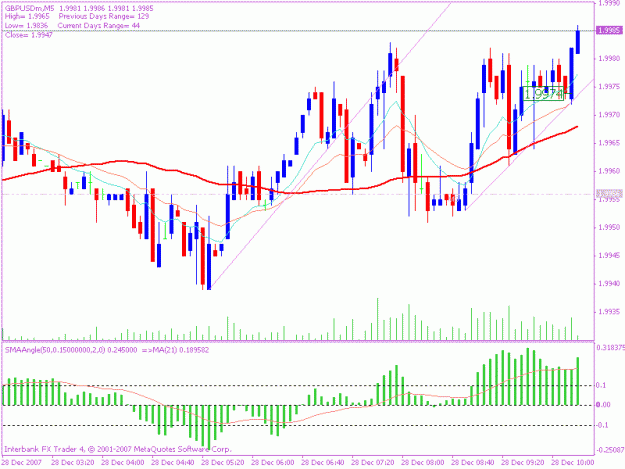Click the '28 Dec 2007' time axis label
Screen dimensions: 625x469
tap(22, 463)
